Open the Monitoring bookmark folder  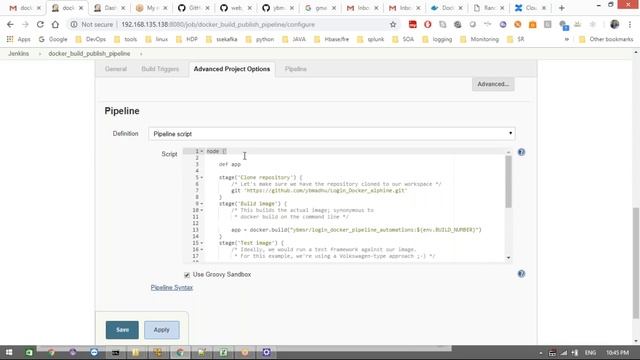coord(480,39)
